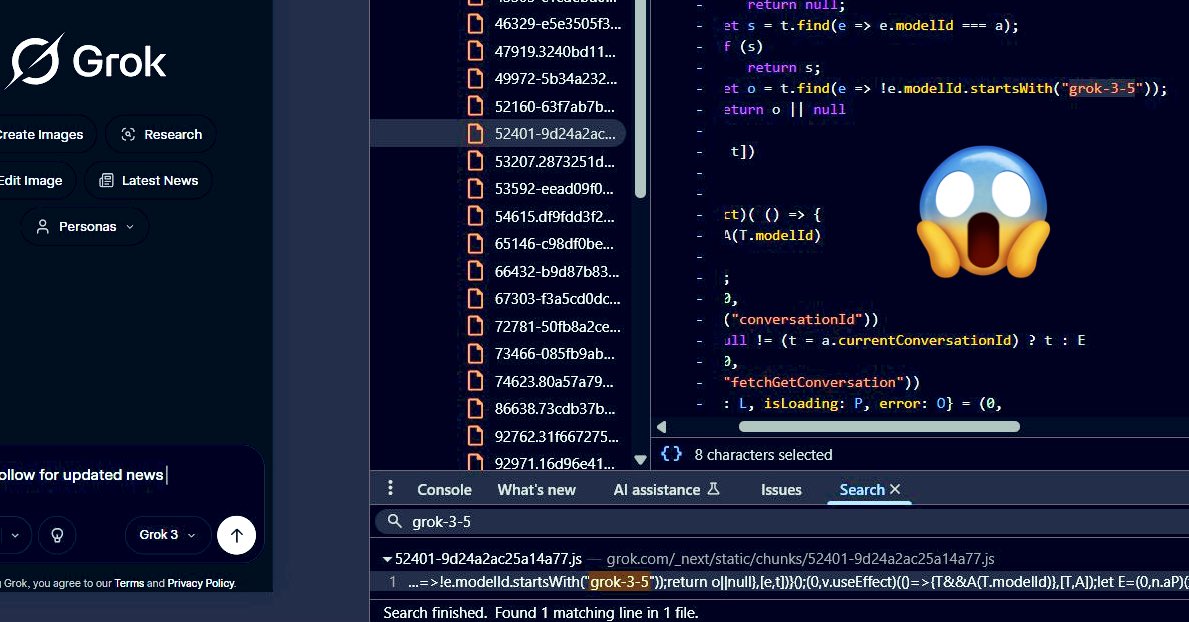Close the Search drawer tab
The image size is (1189, 622).
click(x=895, y=489)
